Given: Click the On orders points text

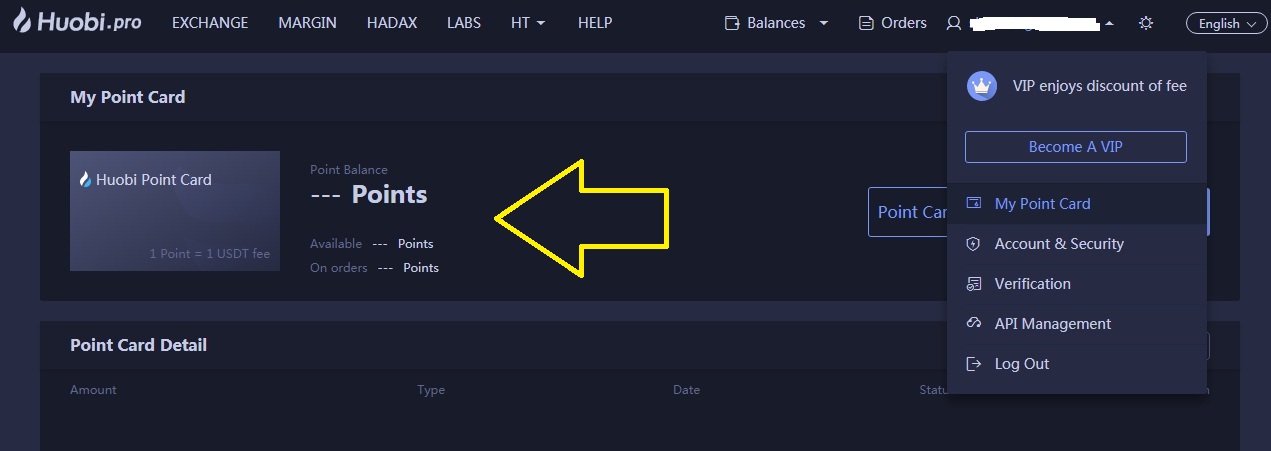Looking at the screenshot, I should point(374,267).
